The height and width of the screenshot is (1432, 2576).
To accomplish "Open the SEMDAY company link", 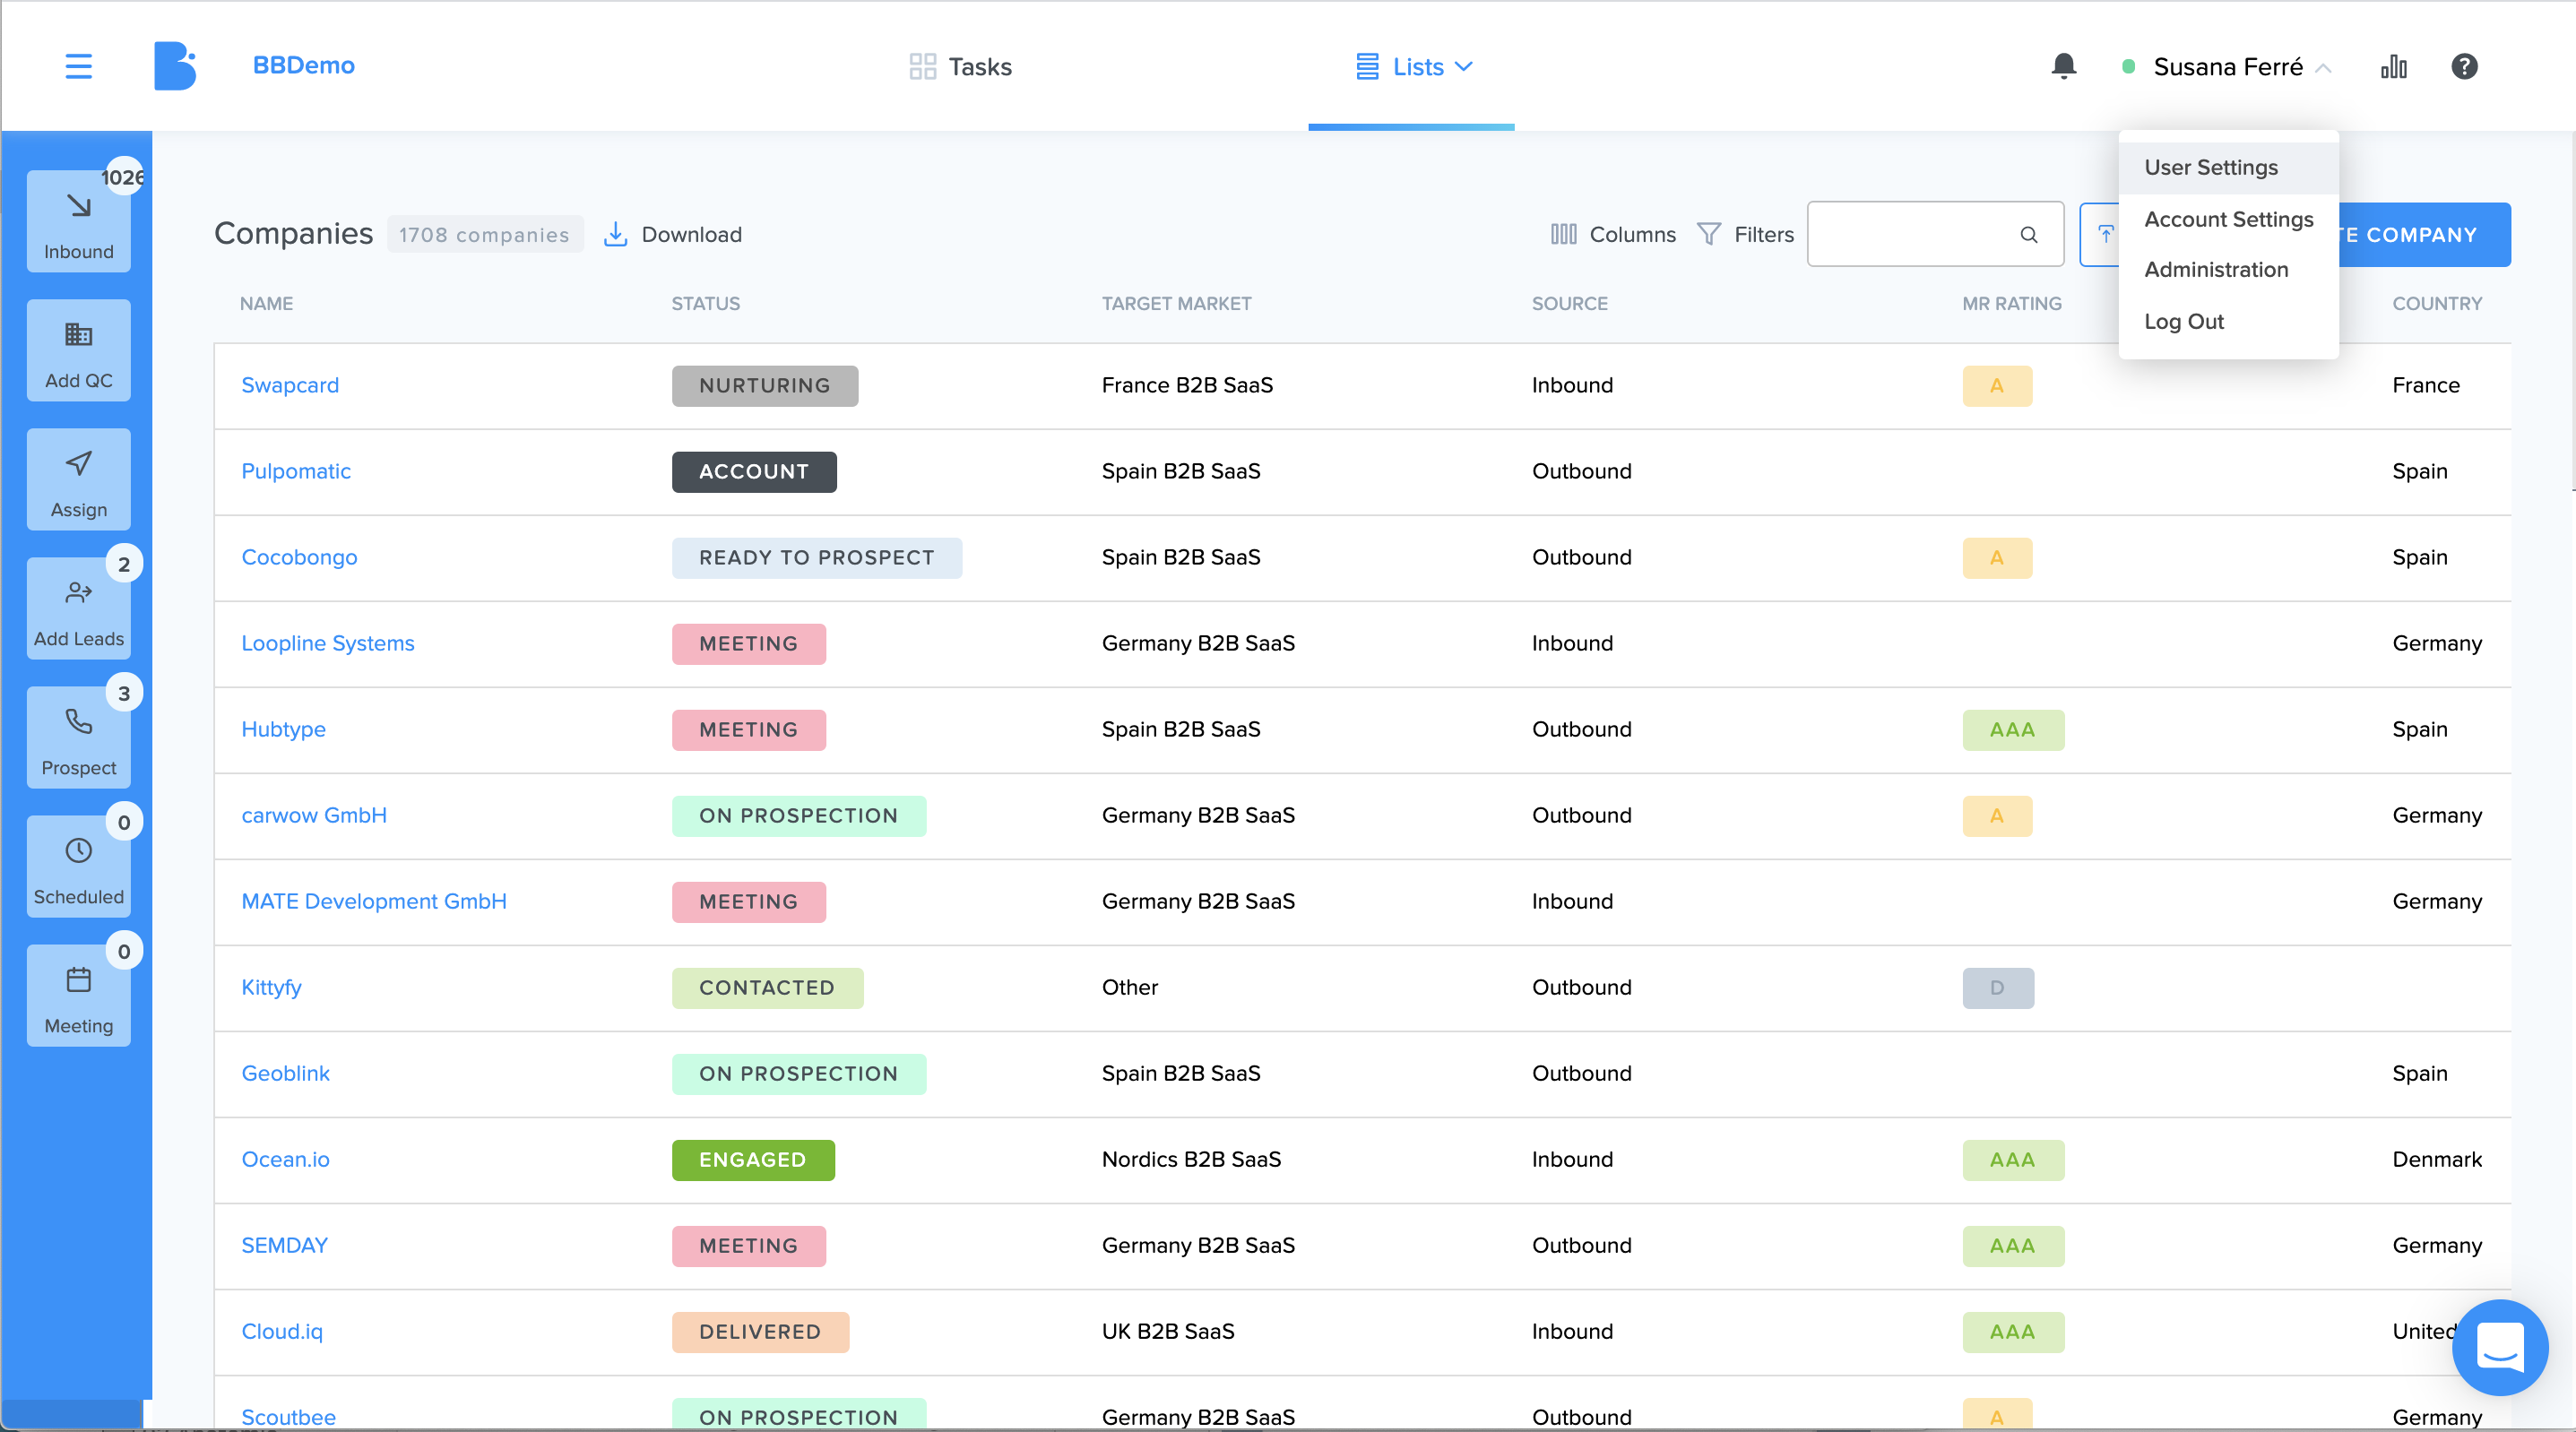I will click(x=284, y=1245).
